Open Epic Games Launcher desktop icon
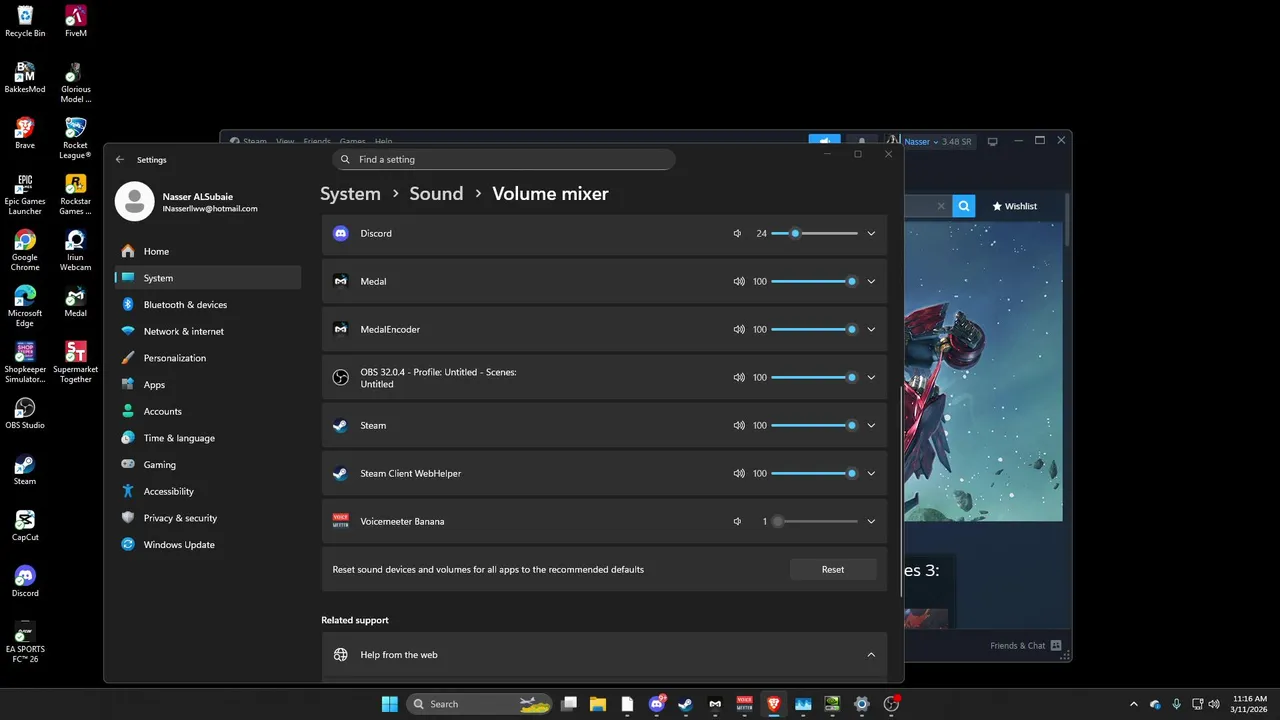Viewport: 1280px width, 720px height. (x=25, y=194)
